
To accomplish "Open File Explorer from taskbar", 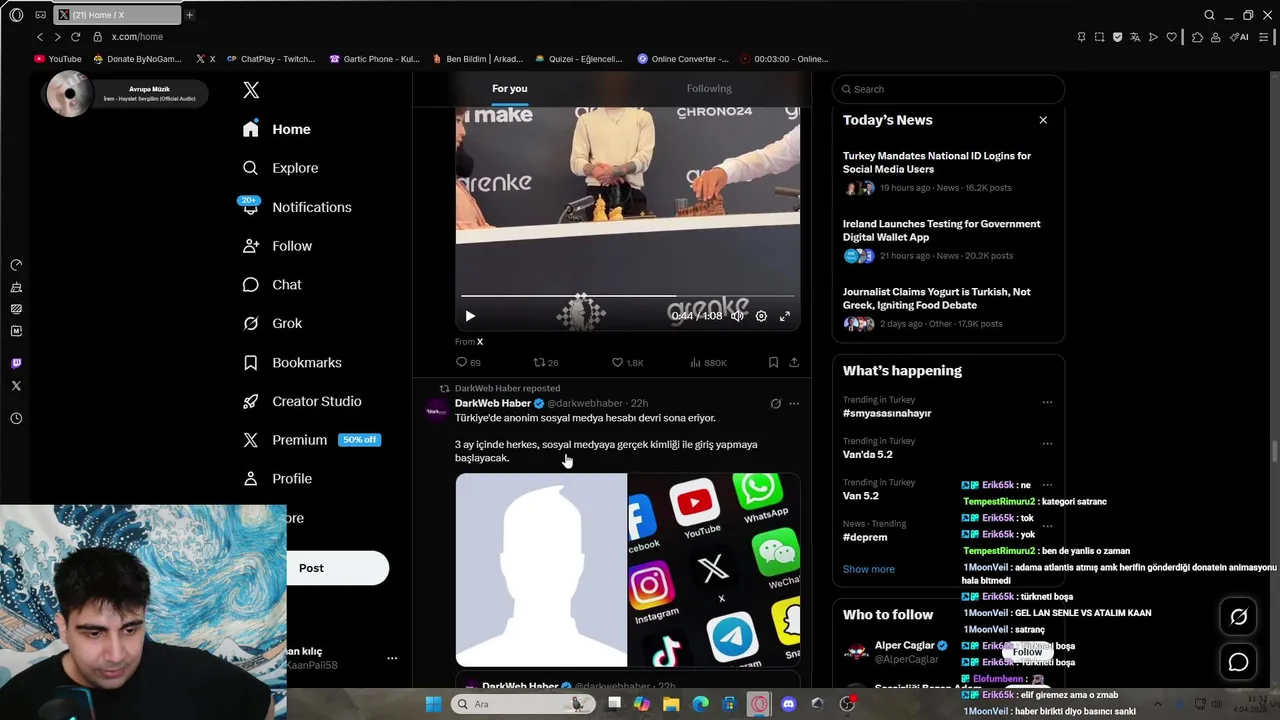I will click(x=671, y=704).
